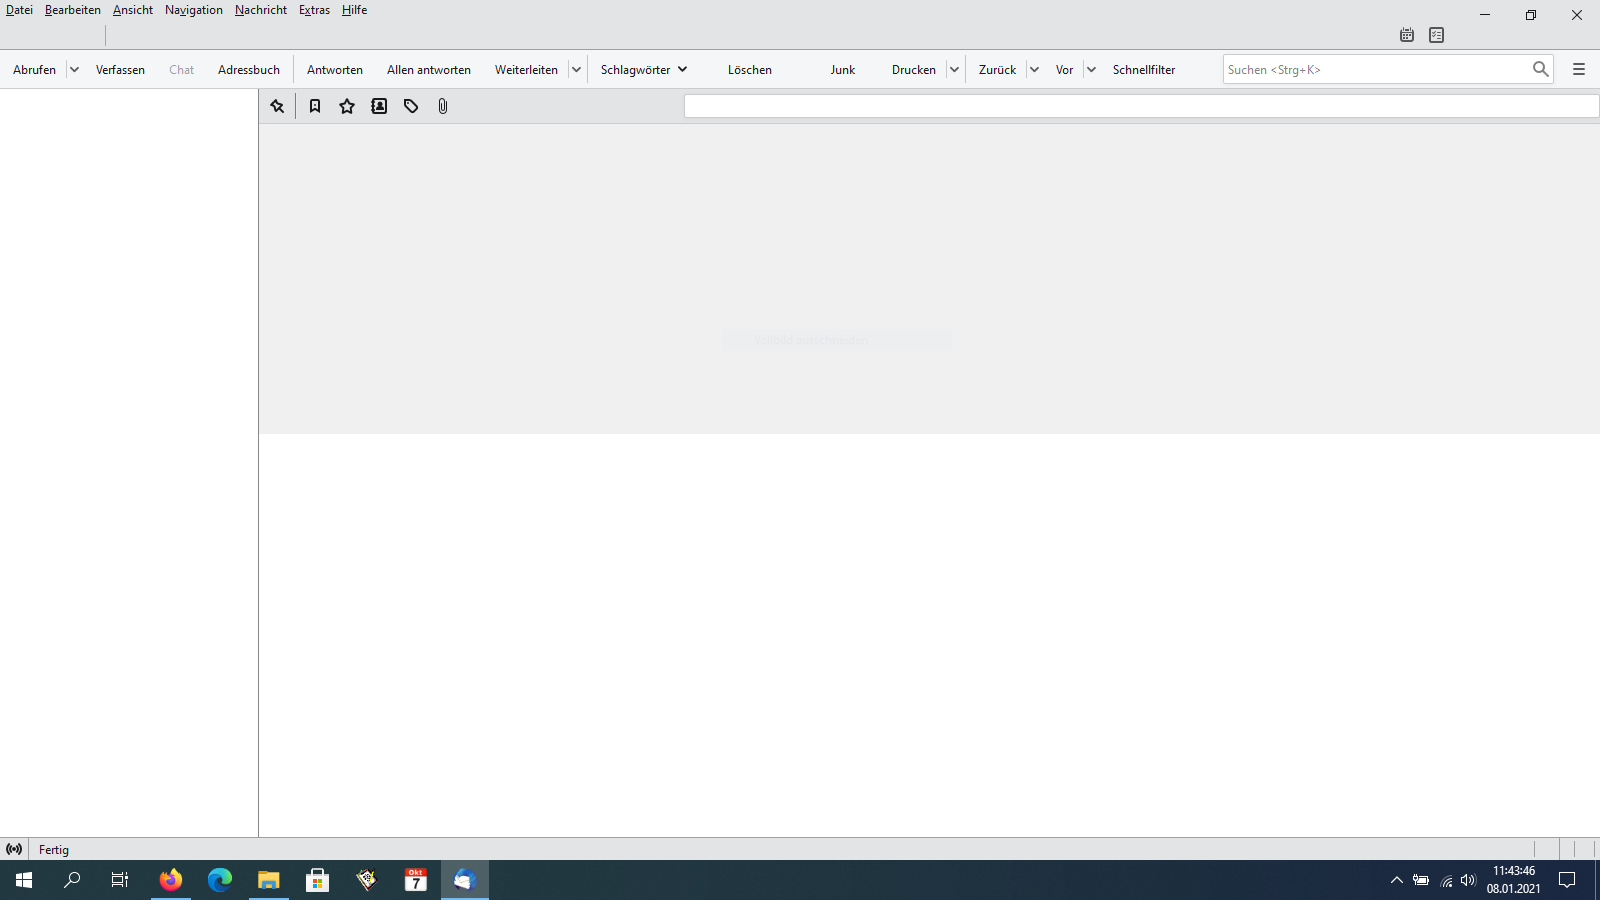Viewport: 1600px width, 900px height.
Task: Click the Abrufen button
Action: (34, 70)
